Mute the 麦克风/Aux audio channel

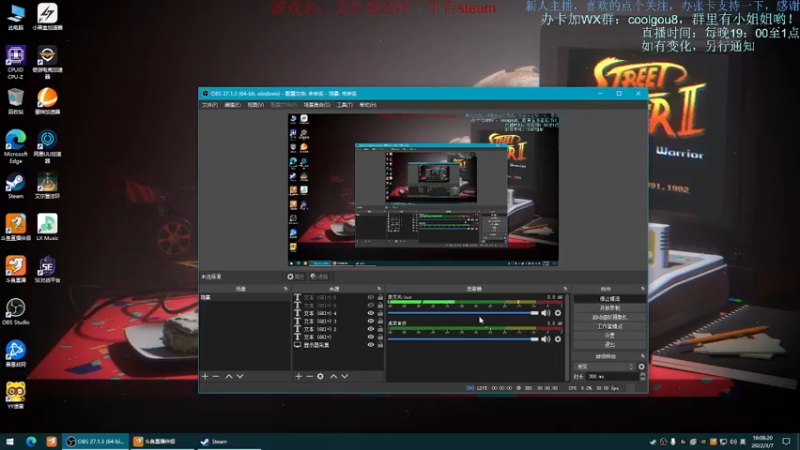[545, 313]
